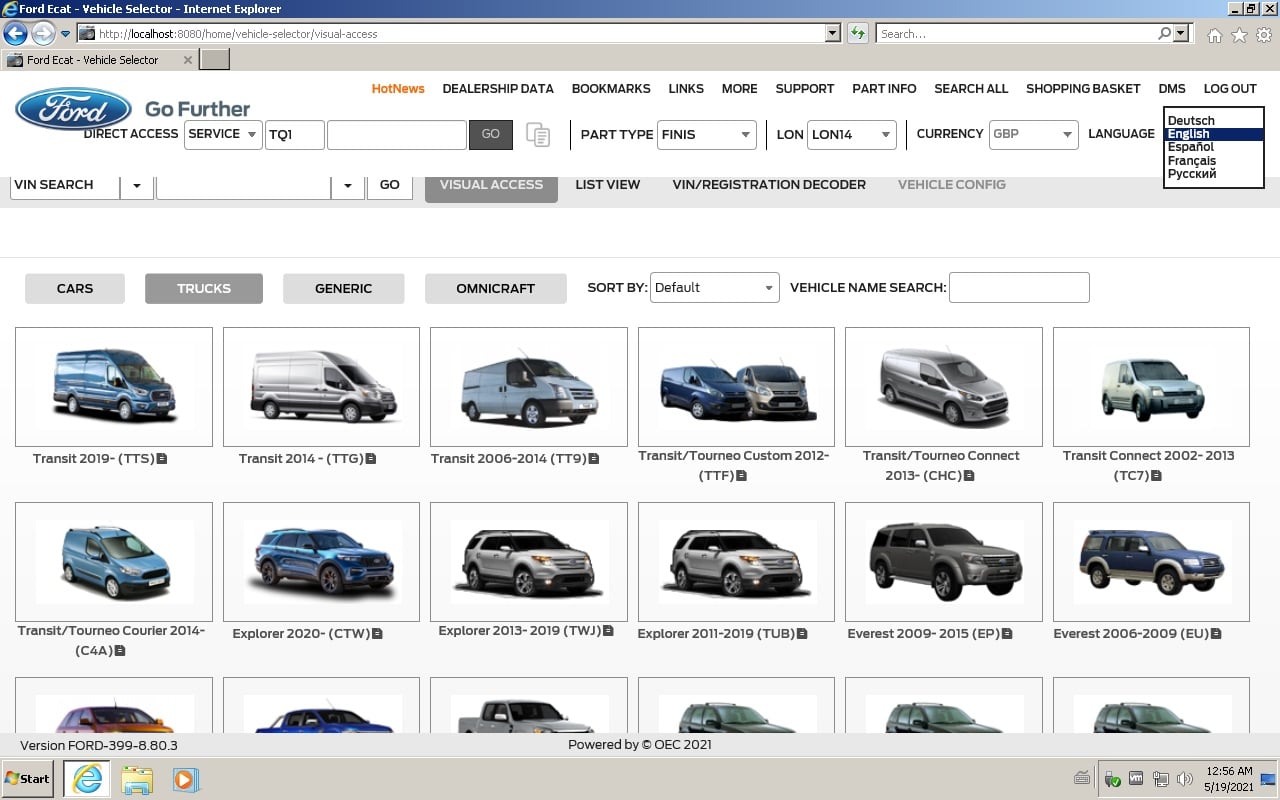The width and height of the screenshot is (1280, 800).
Task: Open the BOOKMARKS menu
Action: click(611, 88)
